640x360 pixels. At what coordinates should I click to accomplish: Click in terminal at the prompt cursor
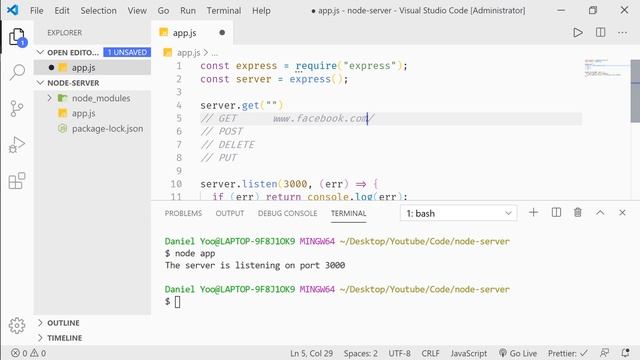[178, 302]
